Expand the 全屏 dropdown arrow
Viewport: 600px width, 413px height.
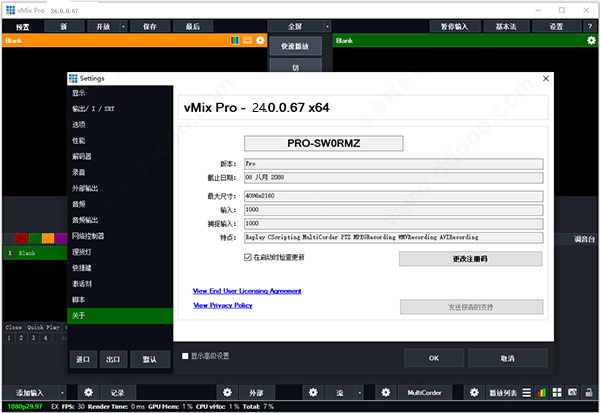(327, 26)
